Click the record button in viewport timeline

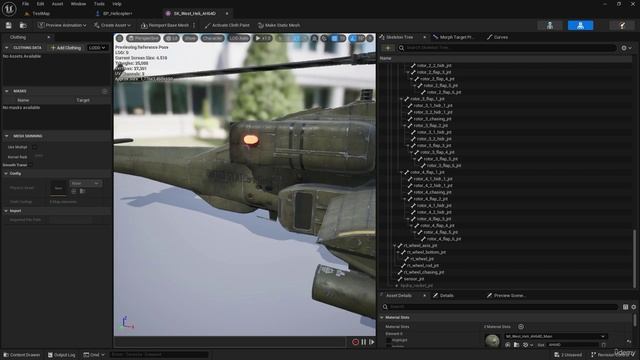355,342
